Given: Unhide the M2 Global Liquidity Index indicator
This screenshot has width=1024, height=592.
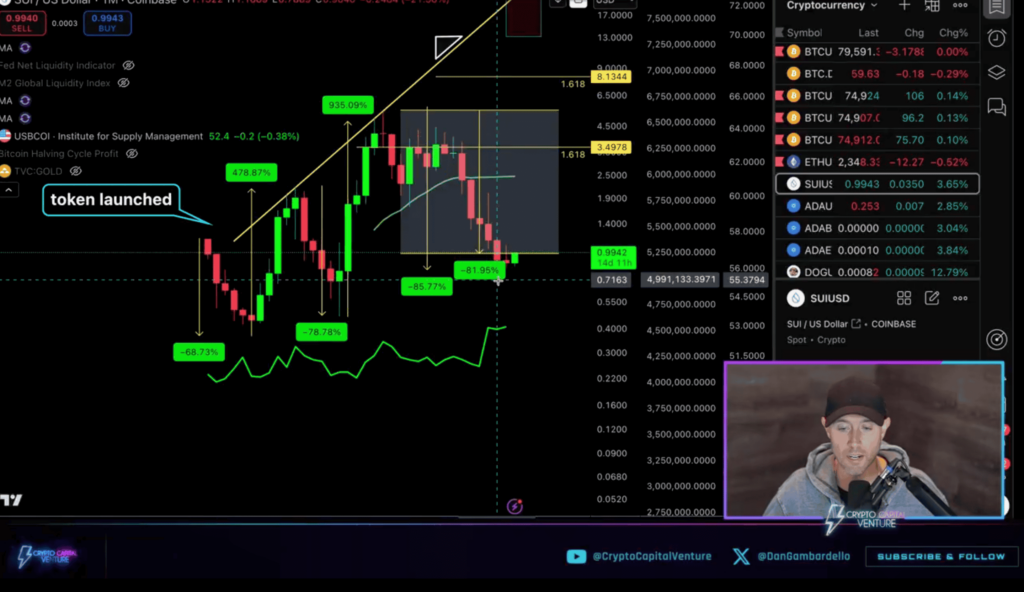Looking at the screenshot, I should pyautogui.click(x=123, y=83).
